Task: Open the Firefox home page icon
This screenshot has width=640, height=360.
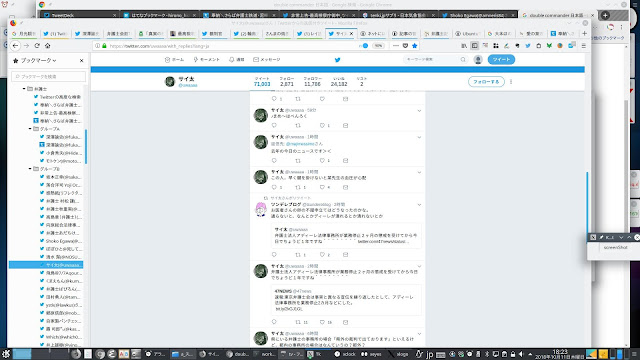Action: (x=47, y=46)
